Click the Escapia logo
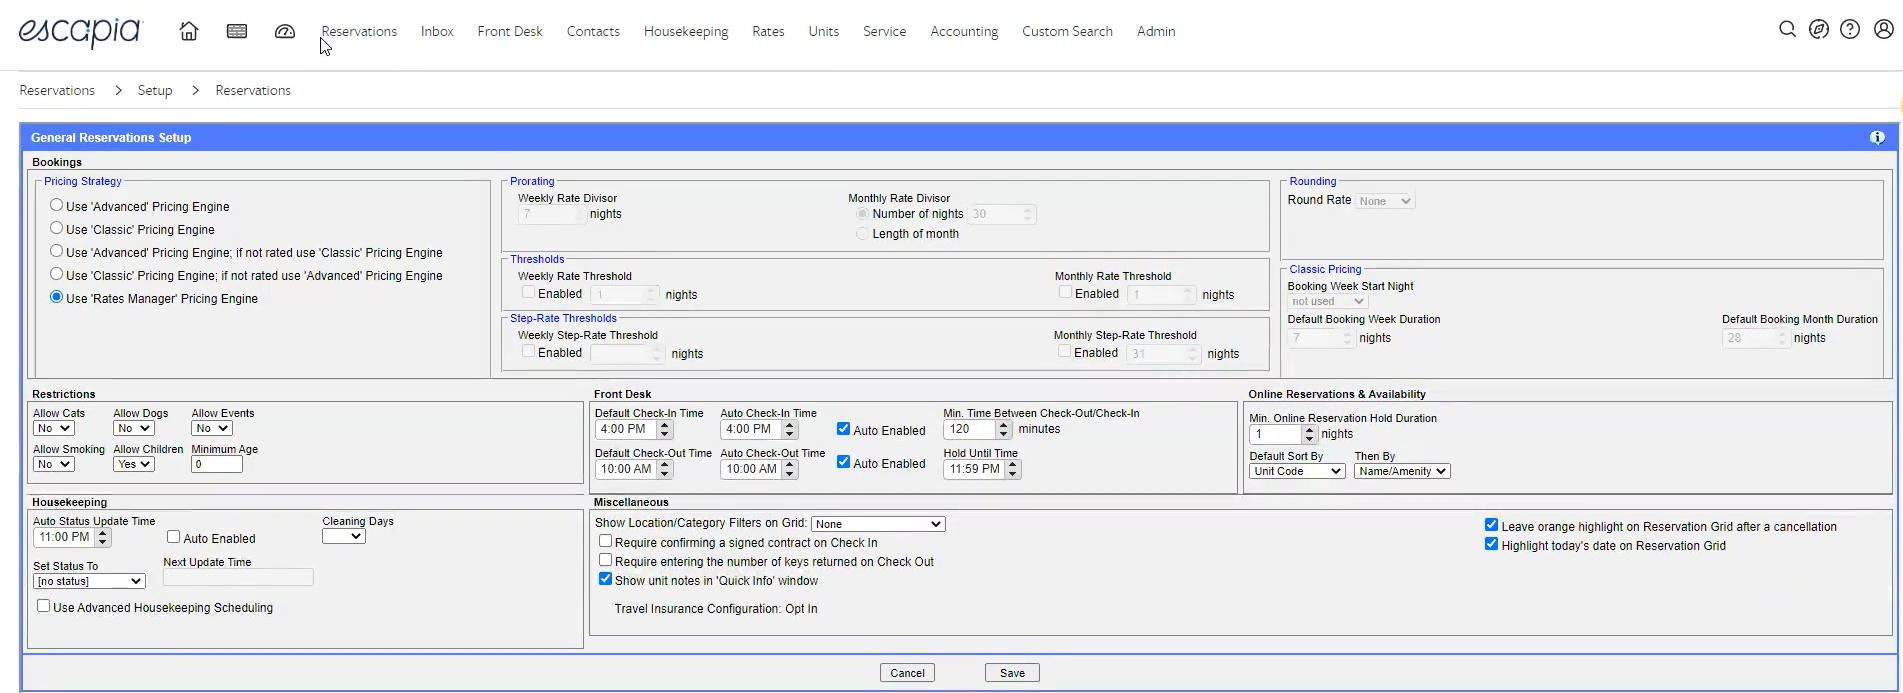Viewport: 1903px width, 693px height. pyautogui.click(x=80, y=31)
